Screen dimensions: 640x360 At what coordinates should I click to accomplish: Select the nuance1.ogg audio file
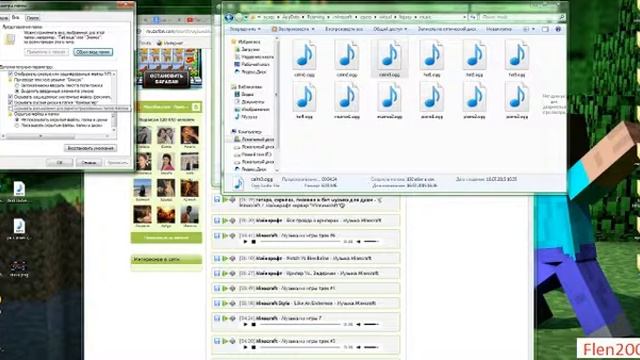pyautogui.click(x=347, y=100)
